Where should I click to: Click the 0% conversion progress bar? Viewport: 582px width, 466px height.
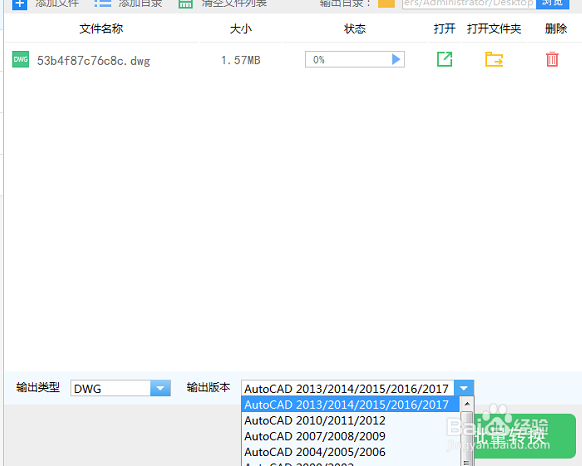coord(355,59)
